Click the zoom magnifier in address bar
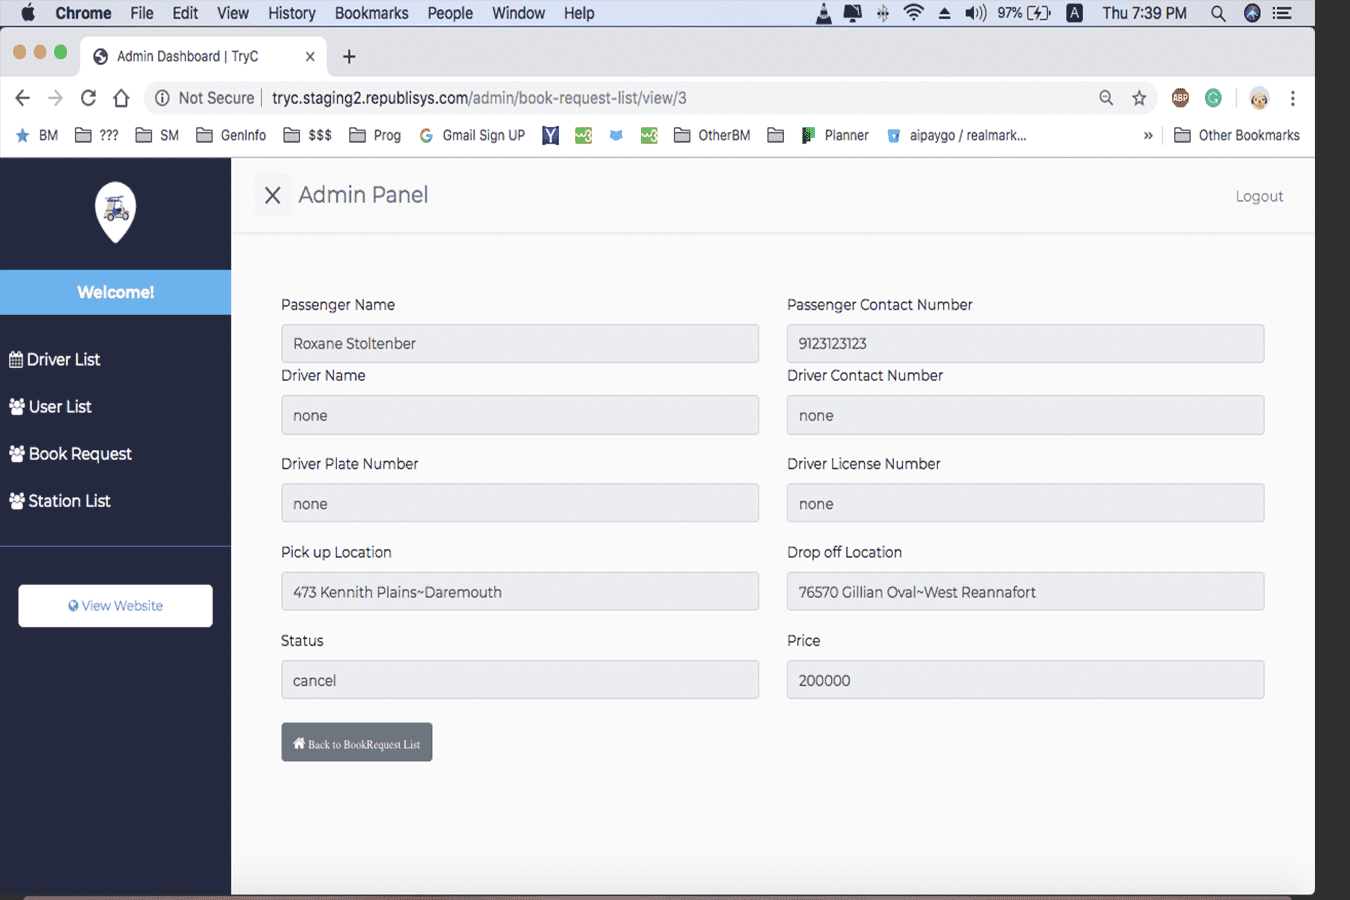The height and width of the screenshot is (900, 1350). point(1106,98)
